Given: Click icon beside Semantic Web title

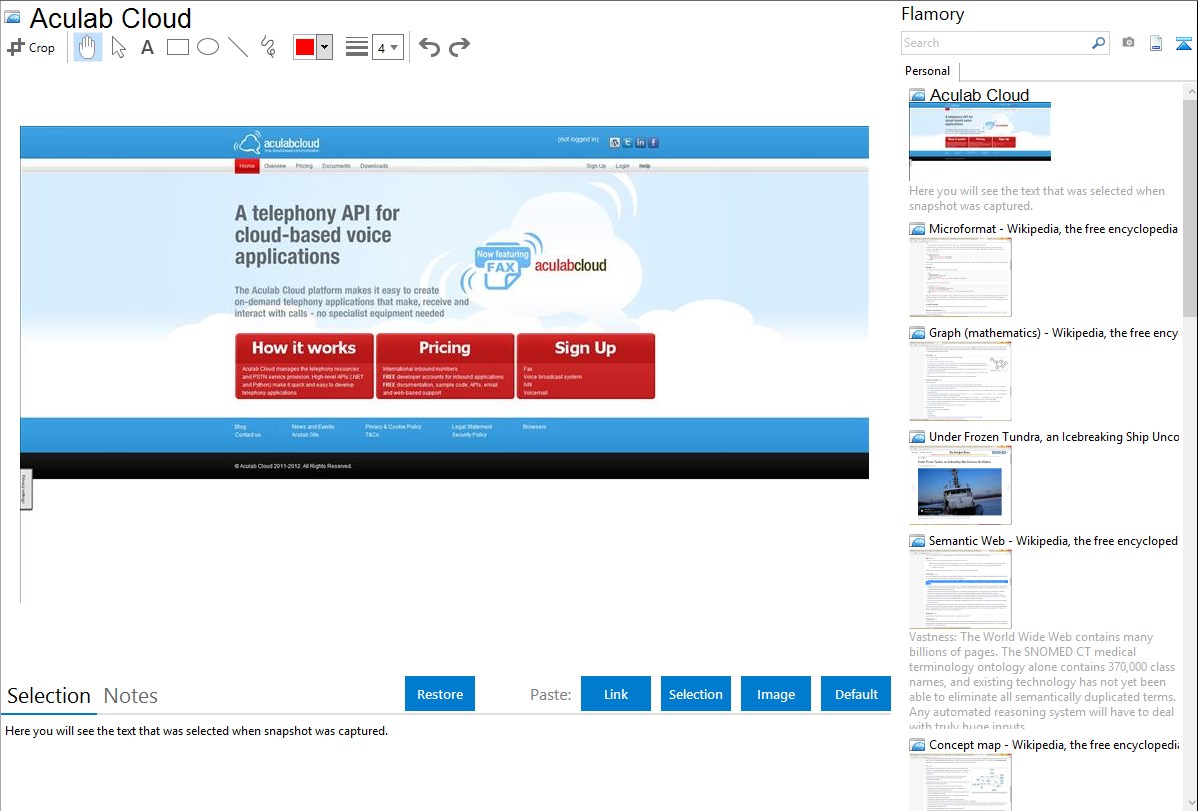Looking at the screenshot, I should [x=918, y=541].
